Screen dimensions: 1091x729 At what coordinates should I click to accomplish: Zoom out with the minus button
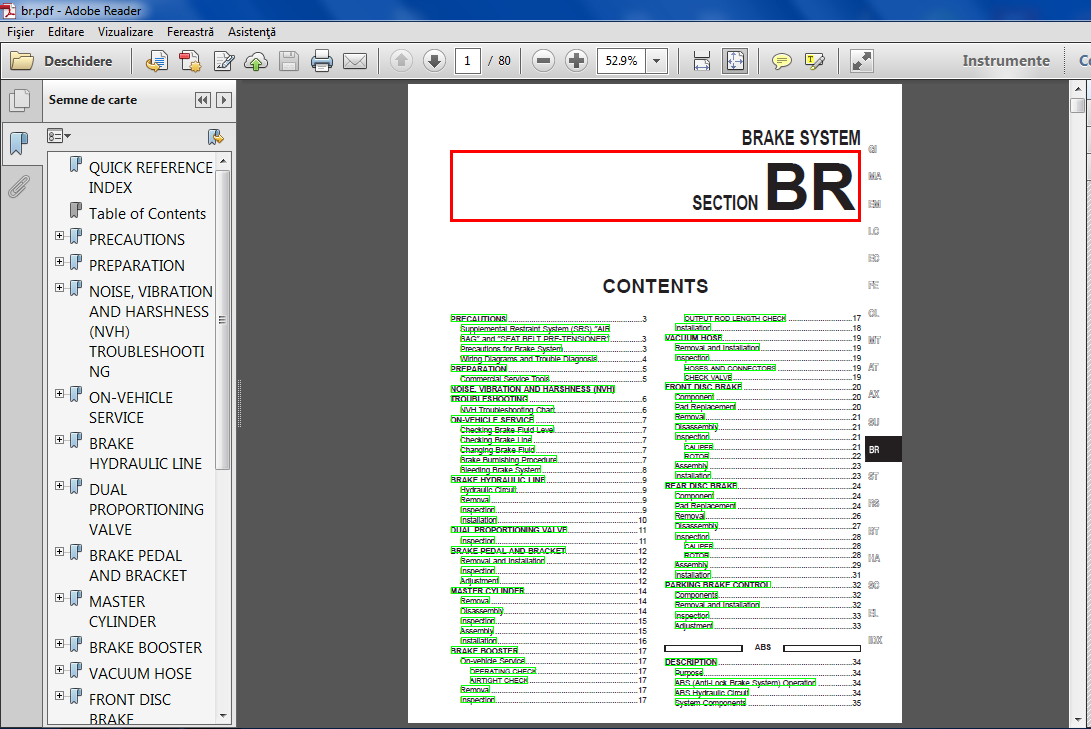click(543, 61)
